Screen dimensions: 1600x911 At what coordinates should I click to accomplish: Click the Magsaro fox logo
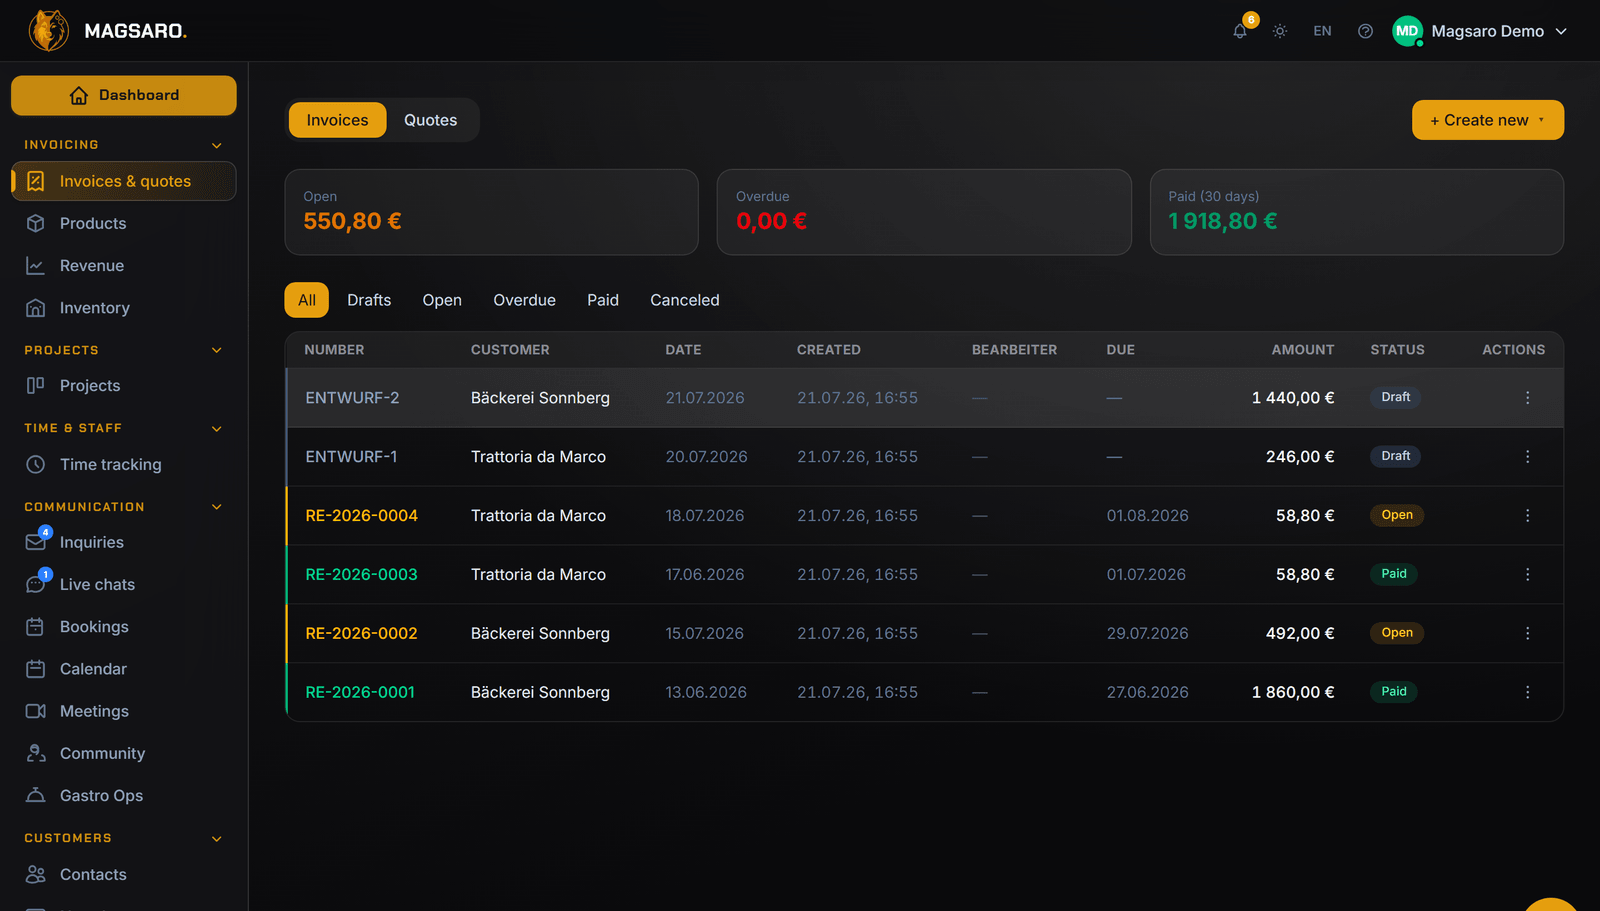pos(48,31)
